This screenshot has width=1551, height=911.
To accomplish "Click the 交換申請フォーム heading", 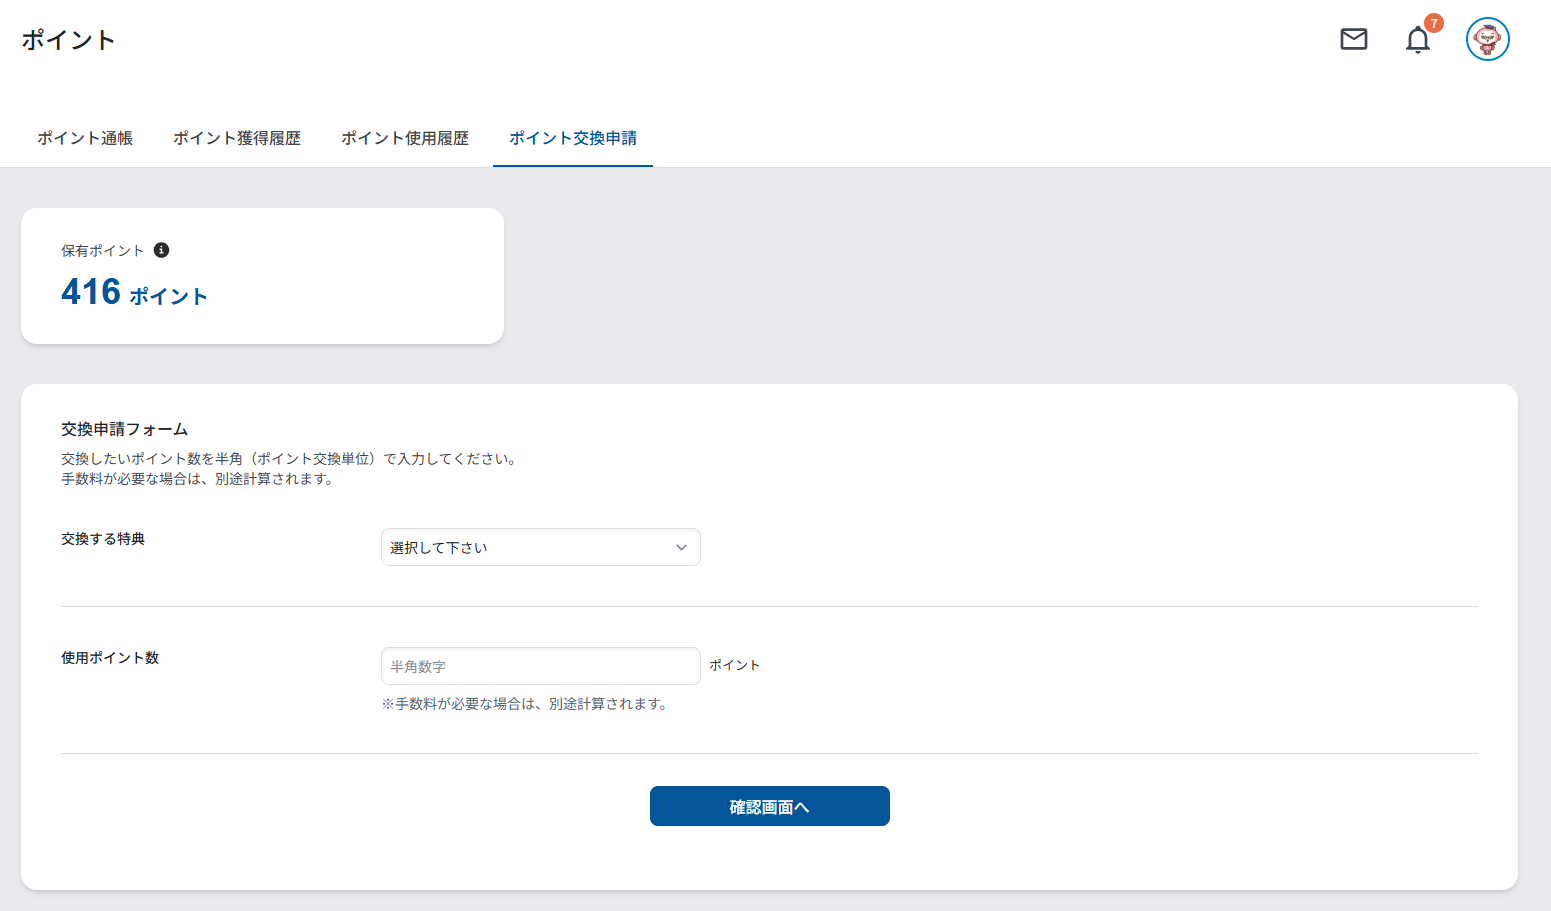I will [124, 429].
